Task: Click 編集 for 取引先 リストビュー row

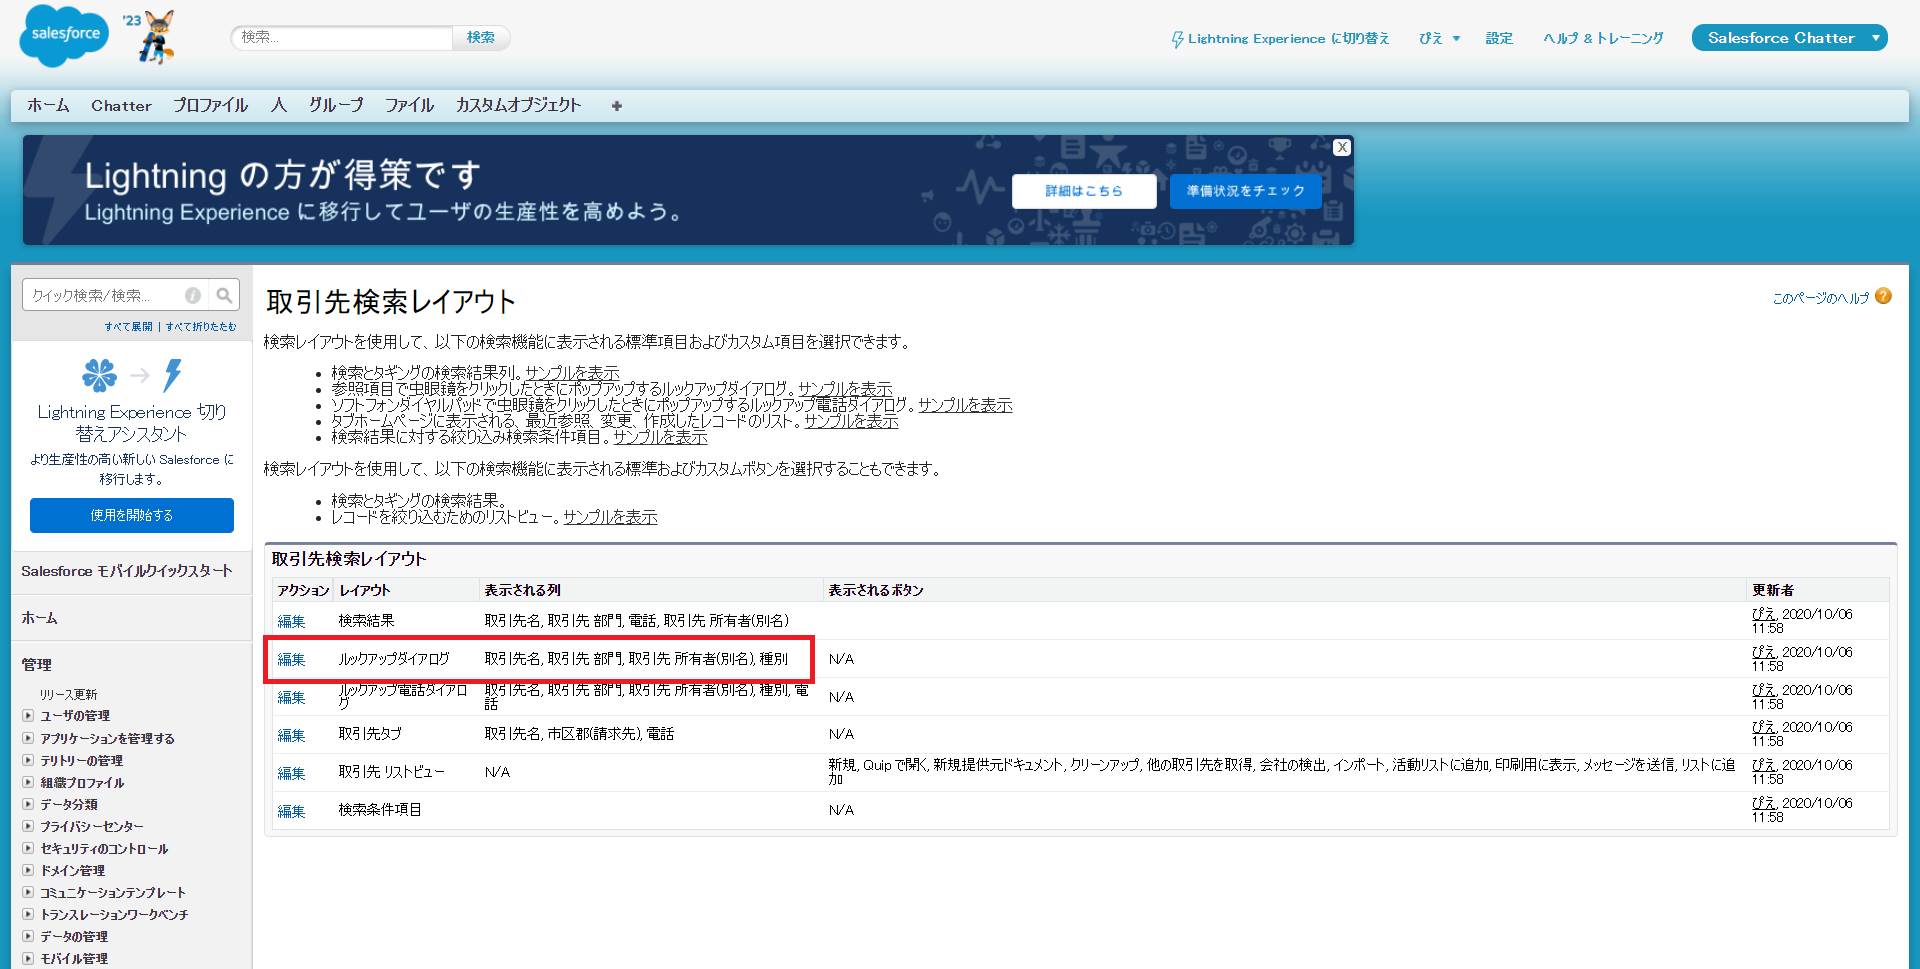Action: coord(291,773)
